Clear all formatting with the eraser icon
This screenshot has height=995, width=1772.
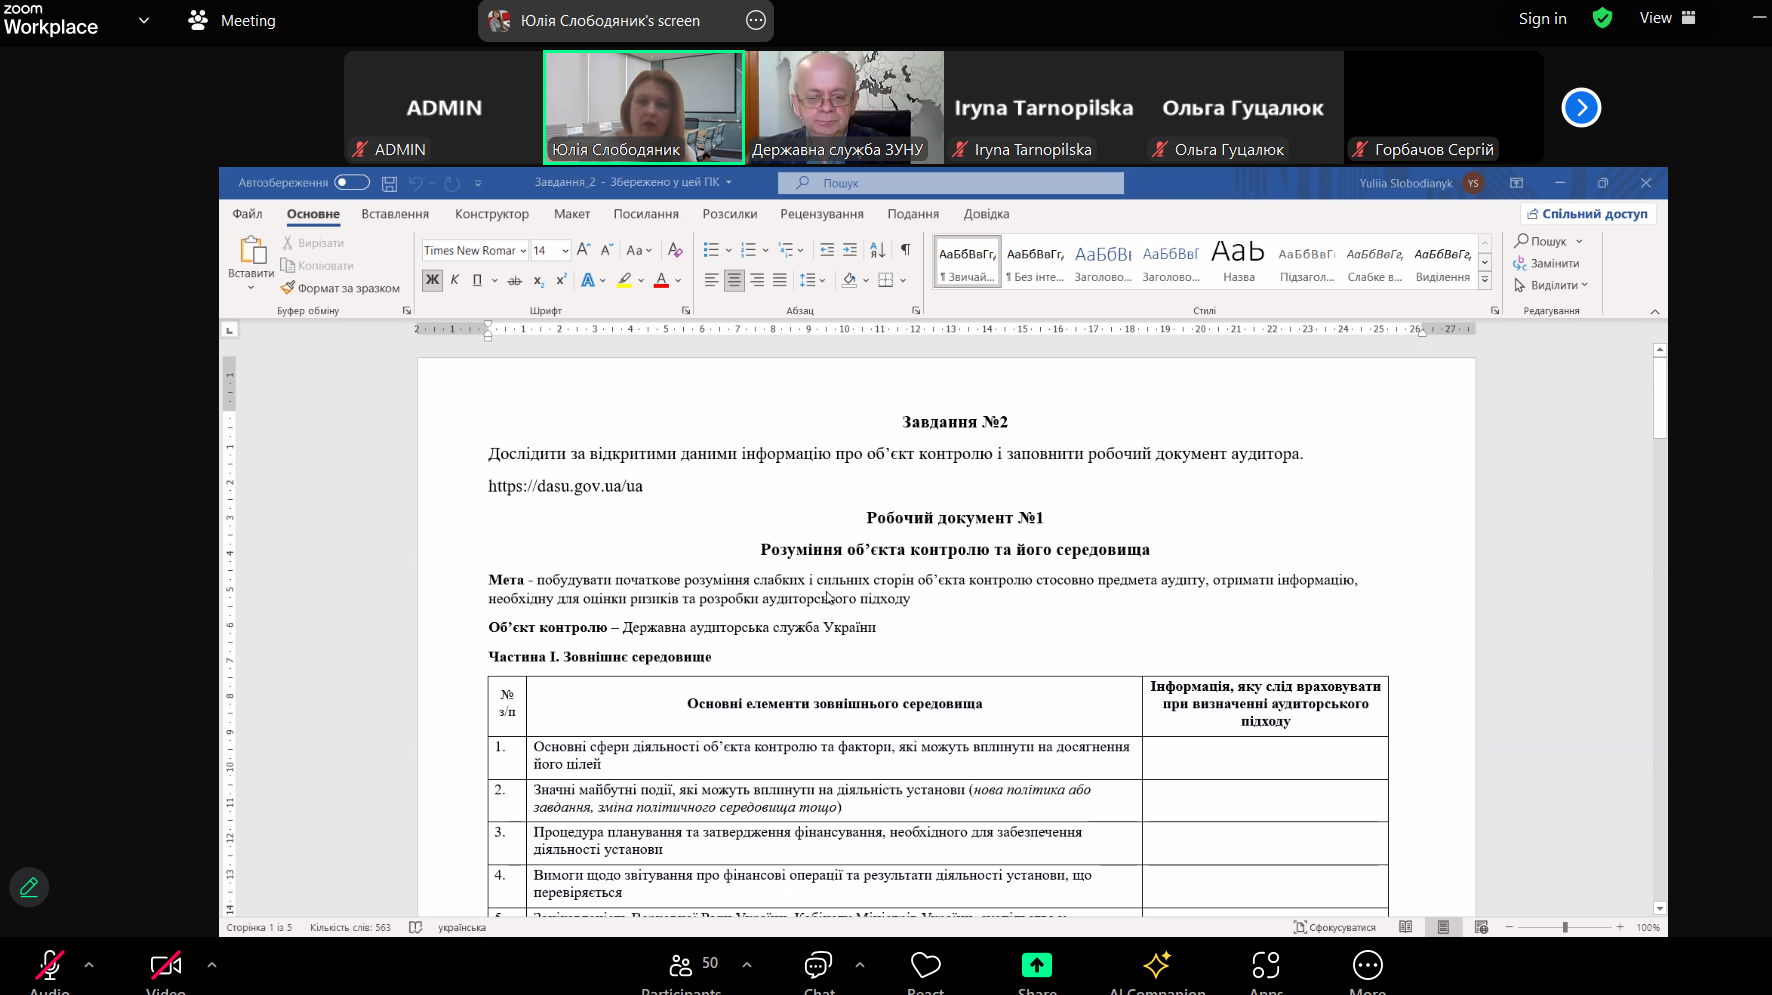(675, 250)
